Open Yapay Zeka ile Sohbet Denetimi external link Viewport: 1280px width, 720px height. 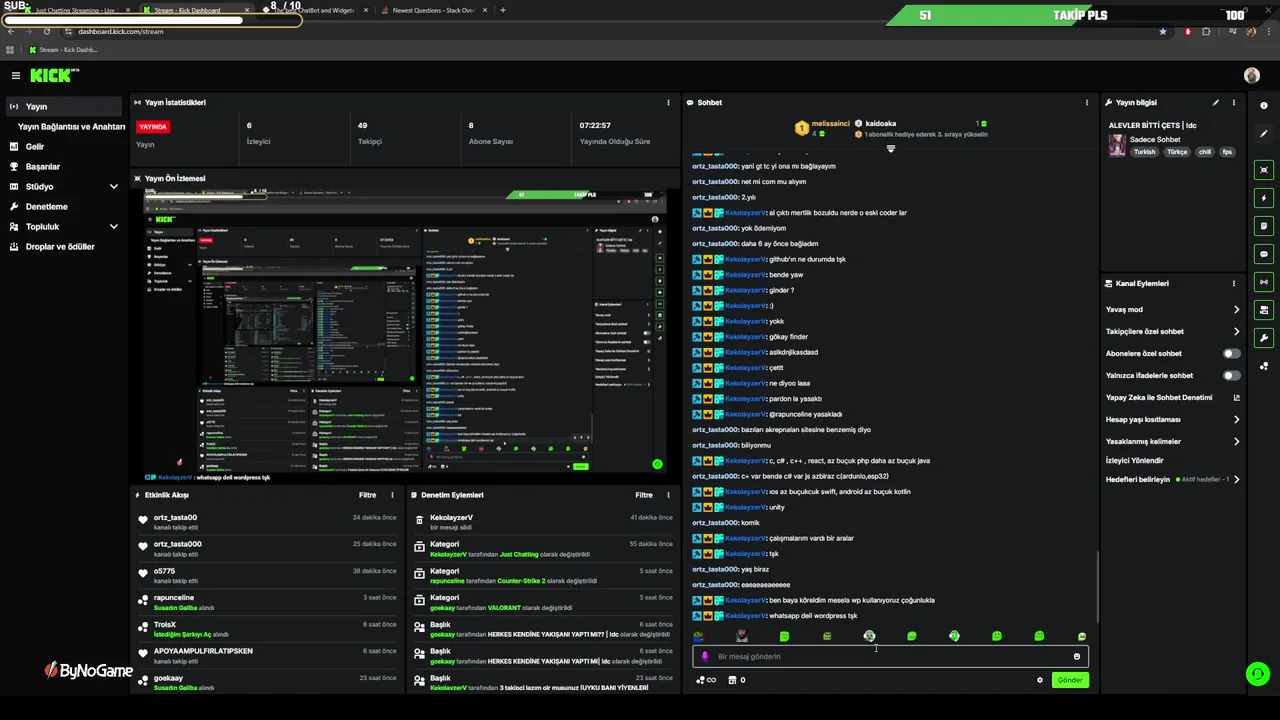tap(1237, 397)
